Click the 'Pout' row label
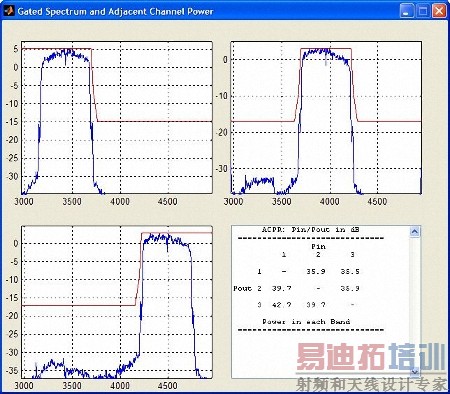The image size is (450, 394). (242, 288)
